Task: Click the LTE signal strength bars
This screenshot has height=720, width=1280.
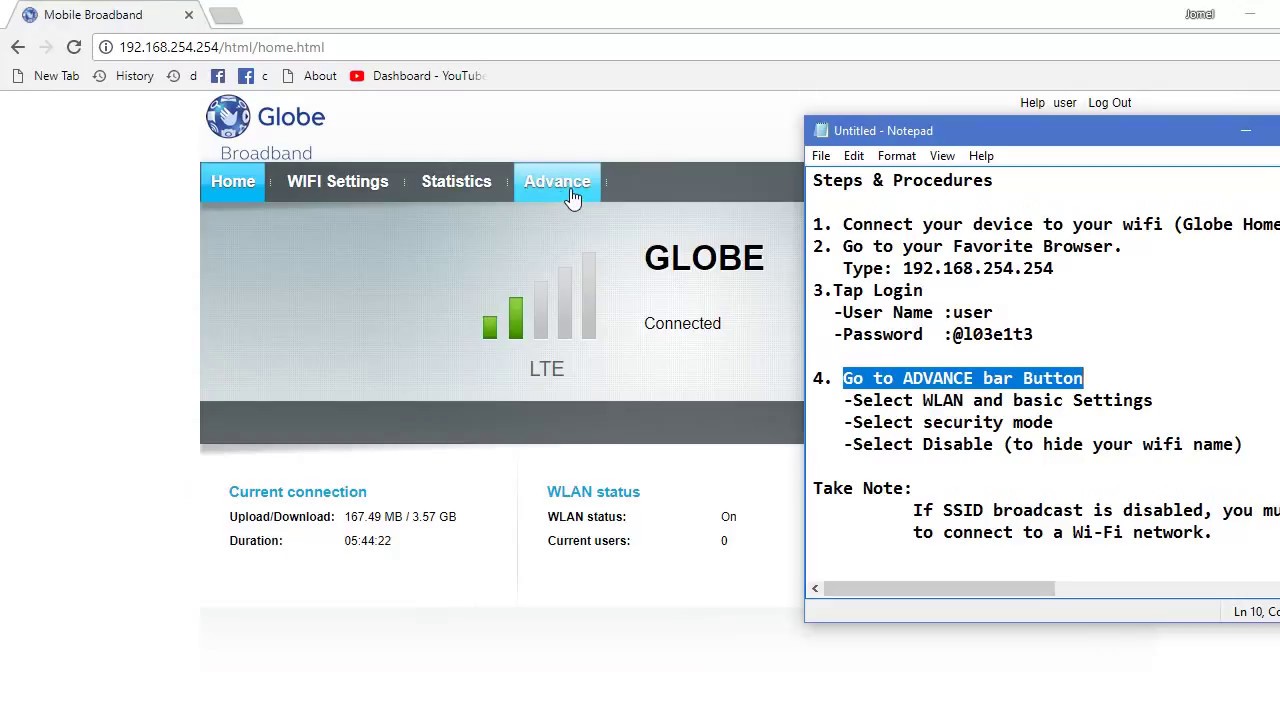Action: click(539, 297)
